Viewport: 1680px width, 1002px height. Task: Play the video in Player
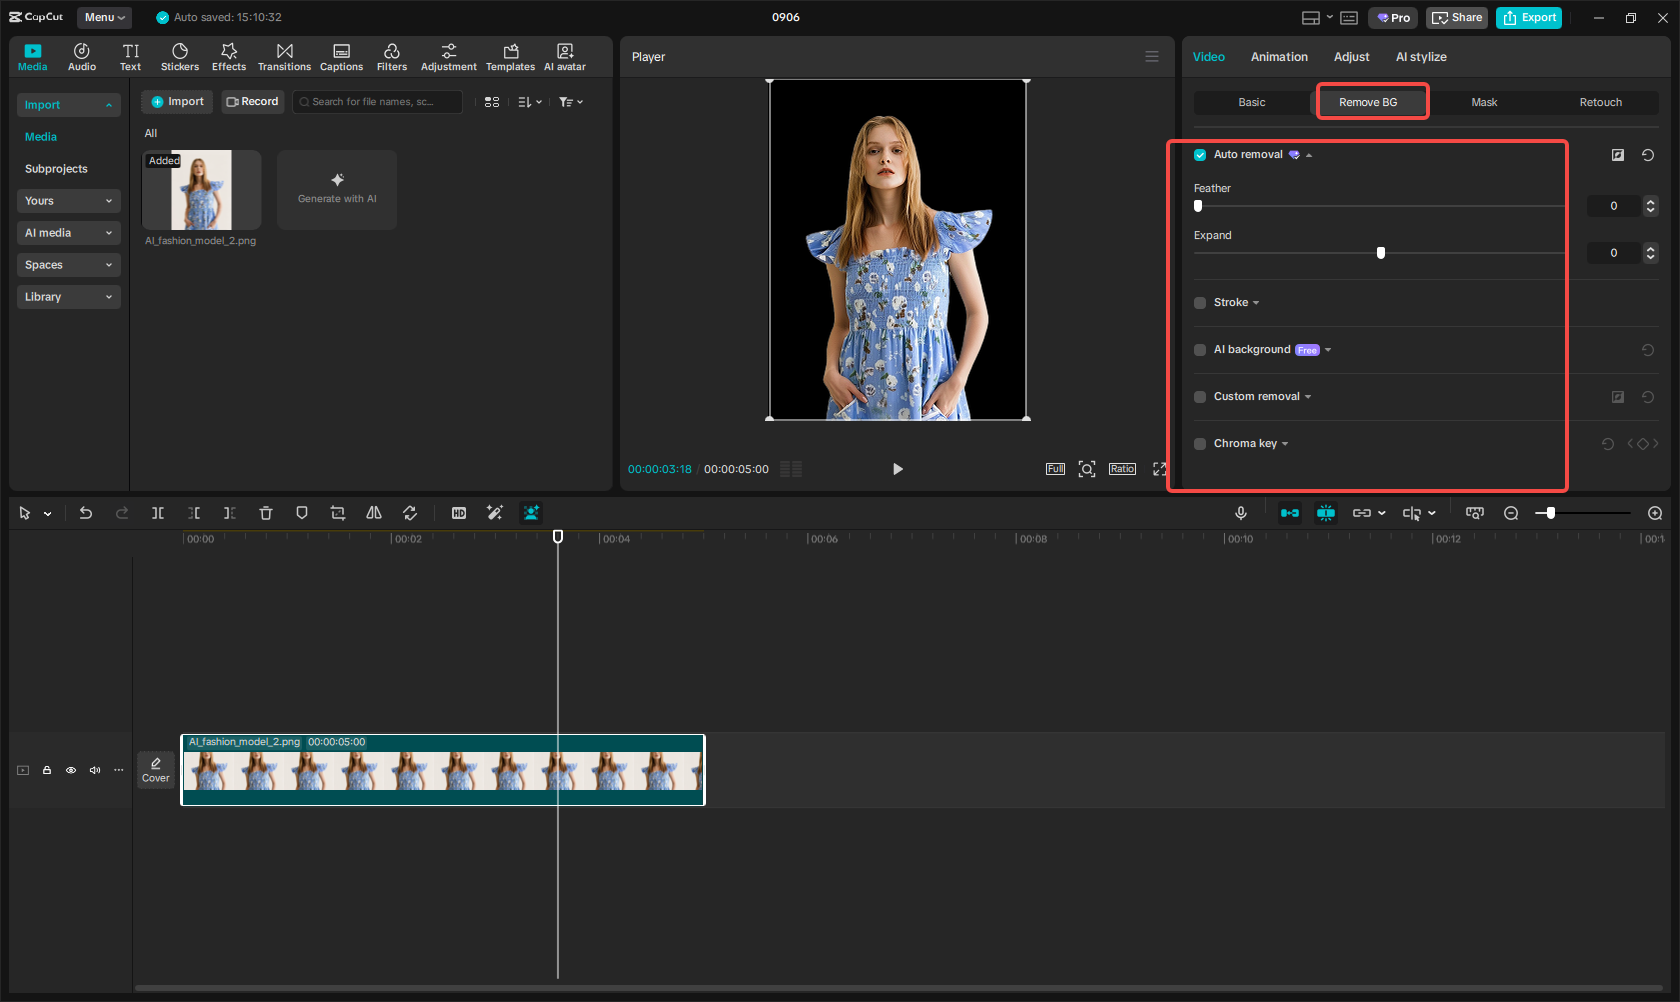pyautogui.click(x=897, y=469)
